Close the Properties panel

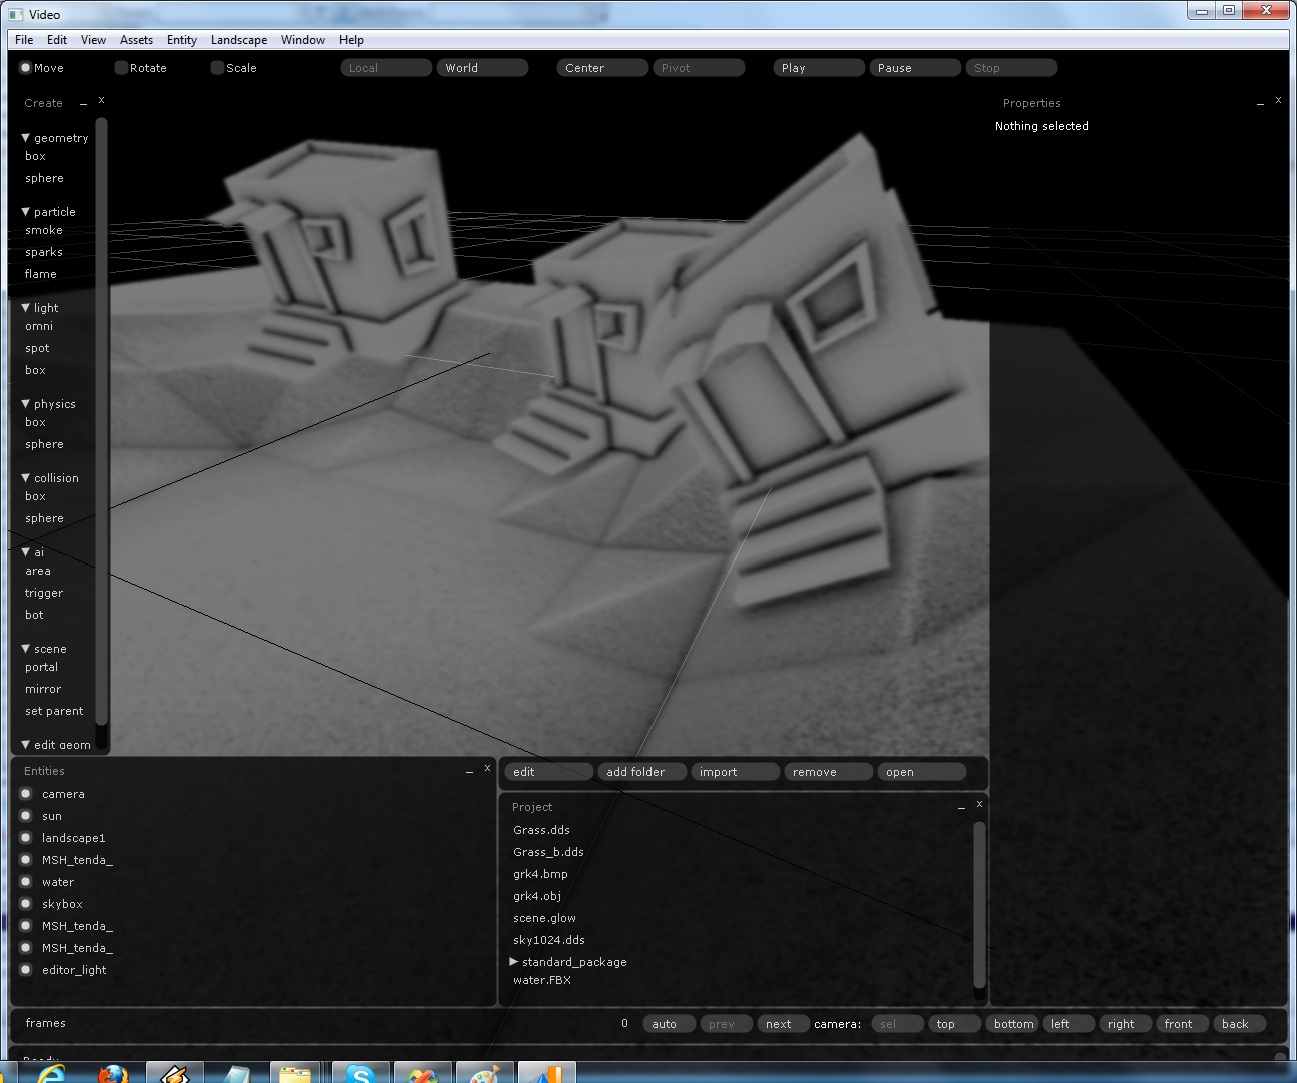[x=1278, y=100]
